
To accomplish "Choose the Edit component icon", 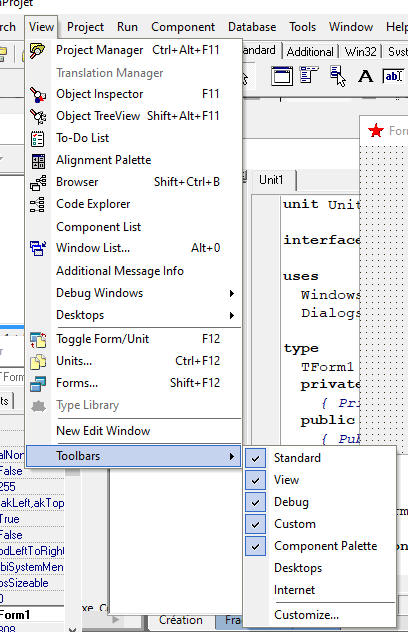I will point(393,76).
